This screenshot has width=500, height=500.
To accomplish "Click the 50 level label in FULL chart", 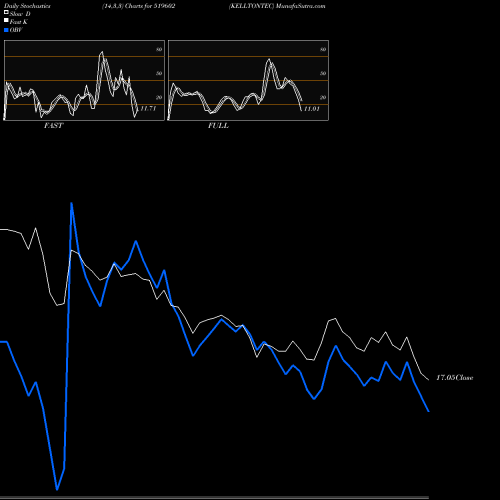I will coord(323,73).
